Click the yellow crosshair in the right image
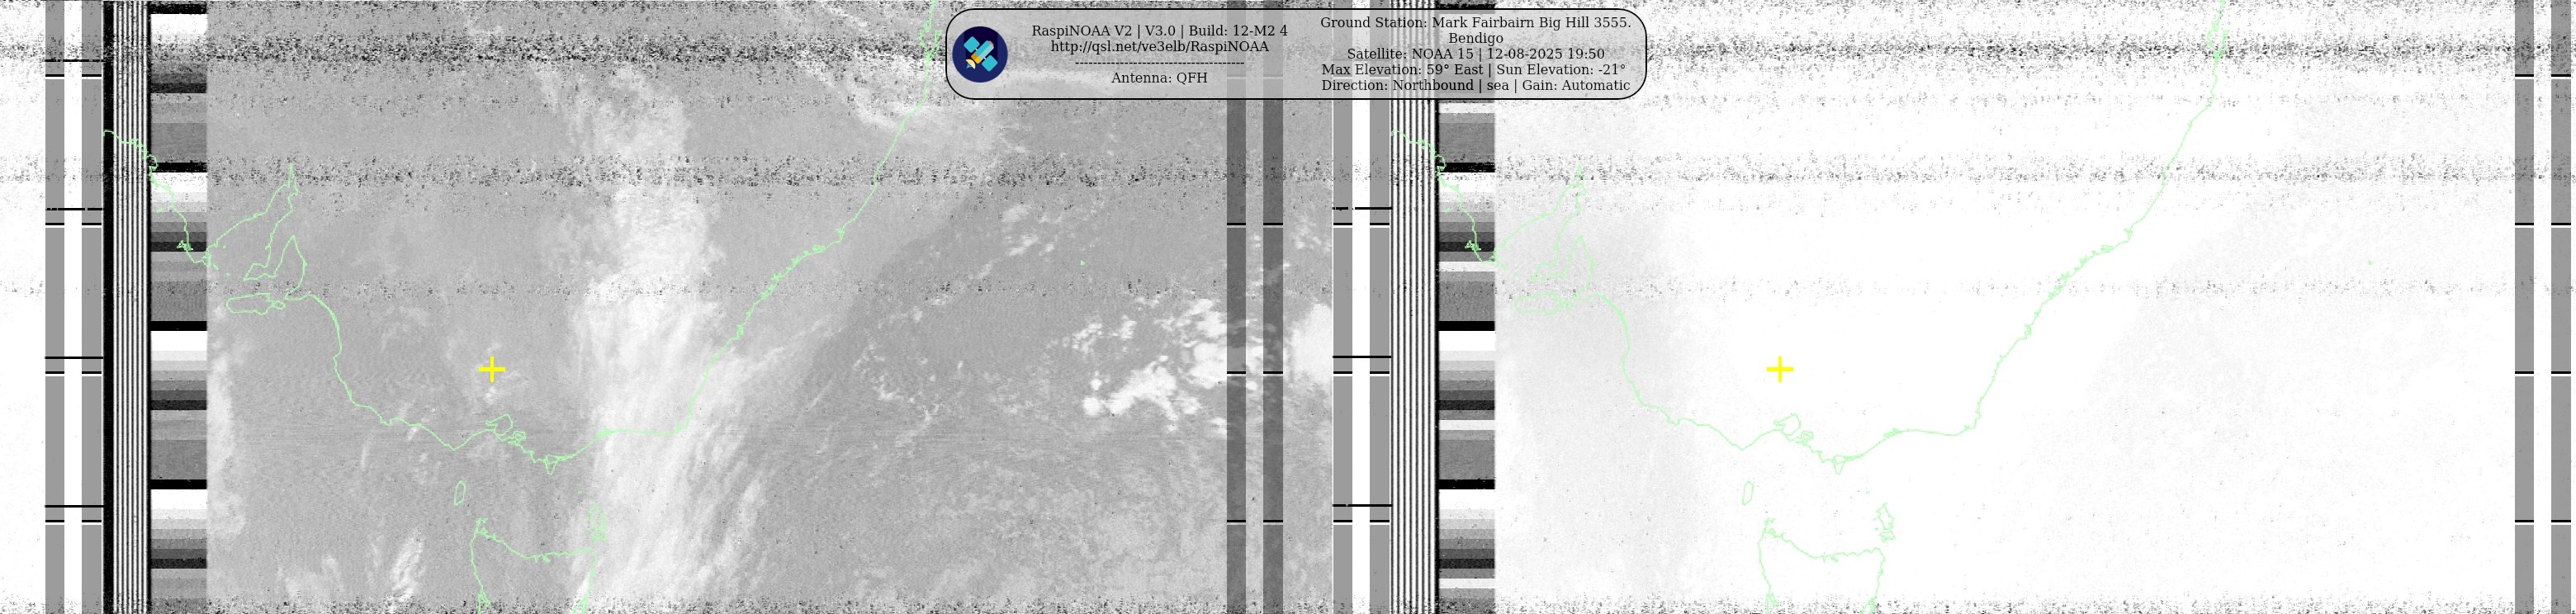2576x614 pixels. [x=1779, y=370]
